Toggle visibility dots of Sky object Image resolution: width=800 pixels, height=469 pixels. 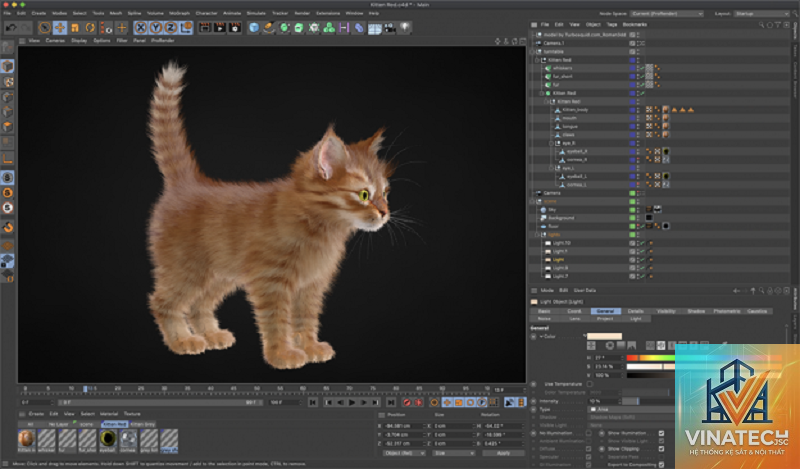(x=638, y=210)
